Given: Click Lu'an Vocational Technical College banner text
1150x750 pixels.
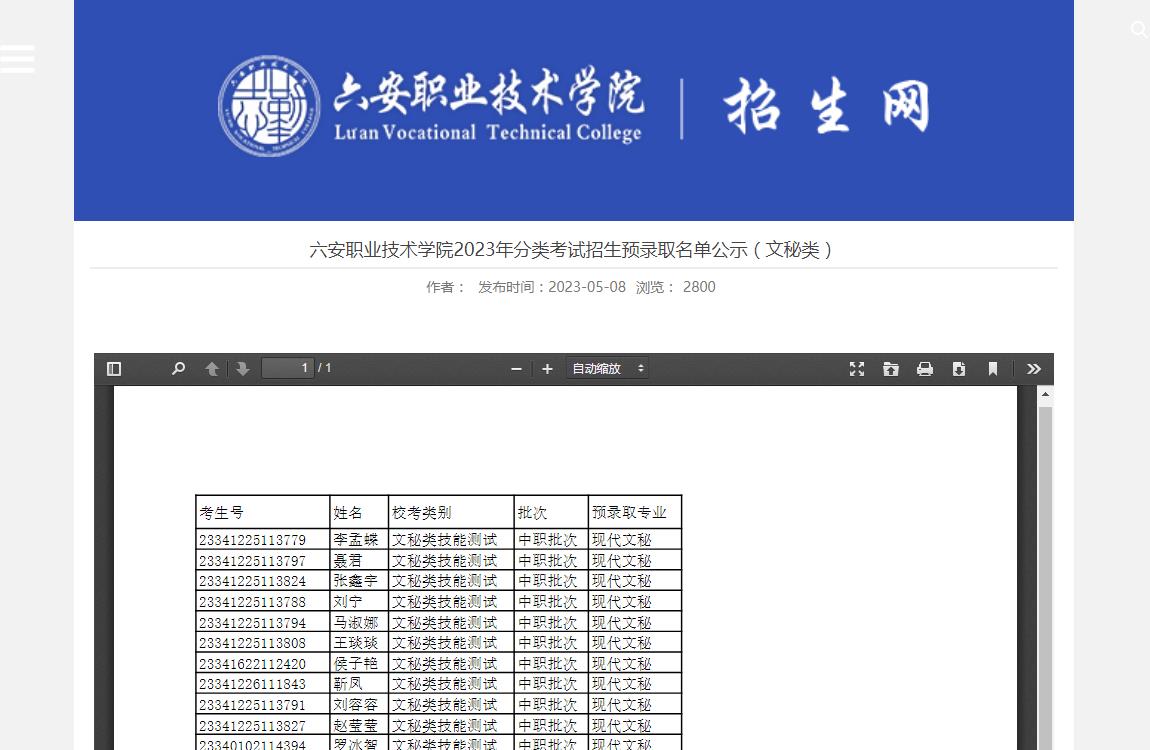Looking at the screenshot, I should pos(488,133).
